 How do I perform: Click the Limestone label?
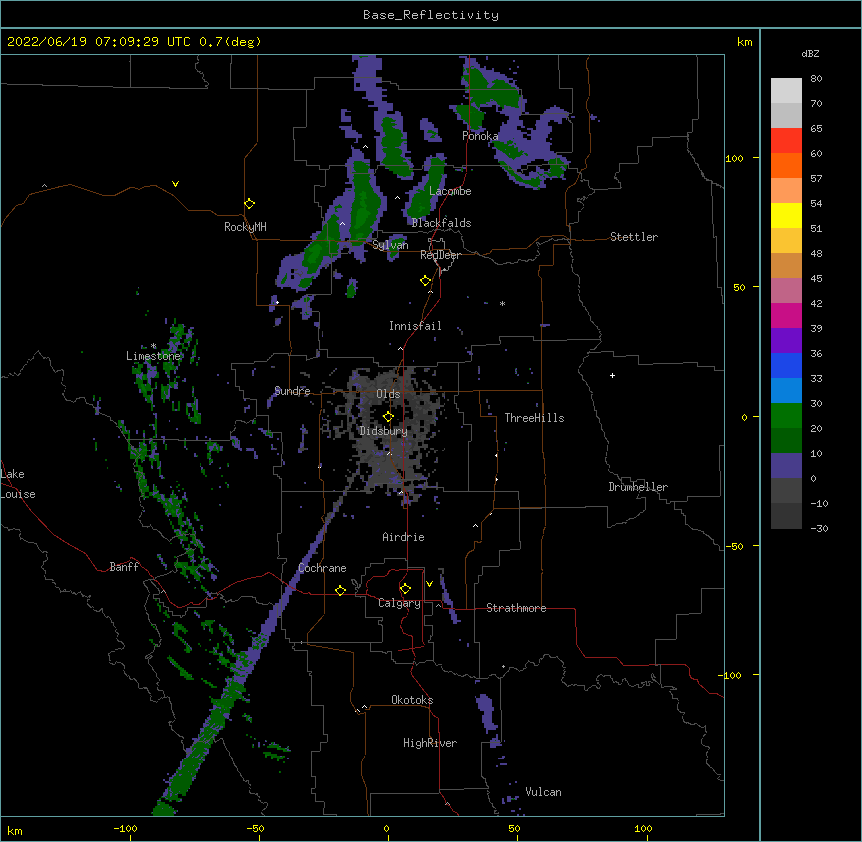point(153,356)
